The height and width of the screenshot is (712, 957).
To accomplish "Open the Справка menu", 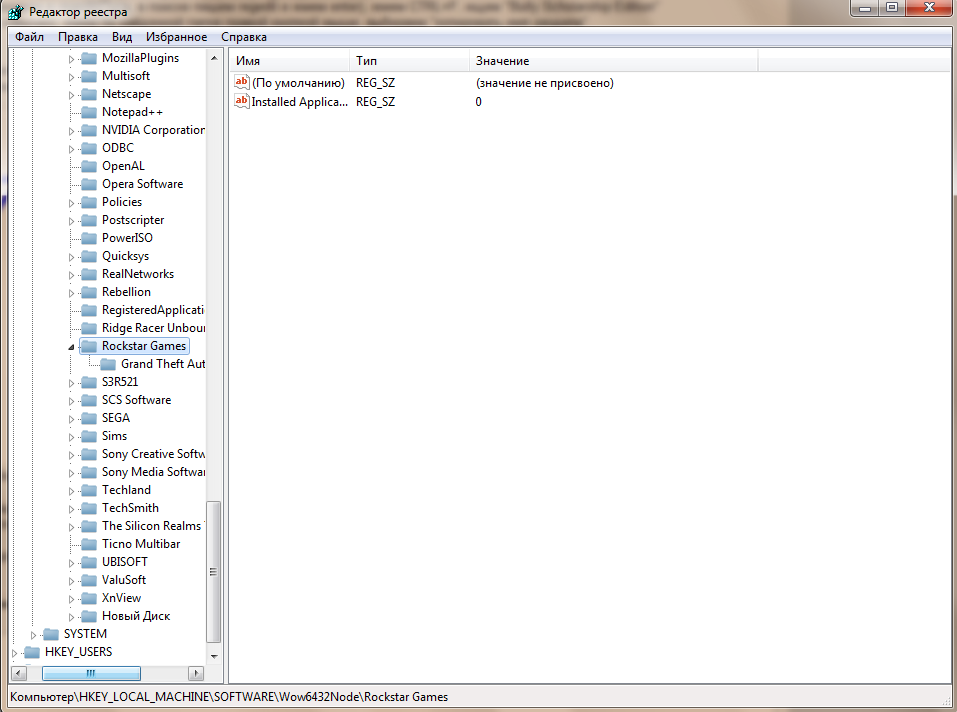I will tap(244, 37).
